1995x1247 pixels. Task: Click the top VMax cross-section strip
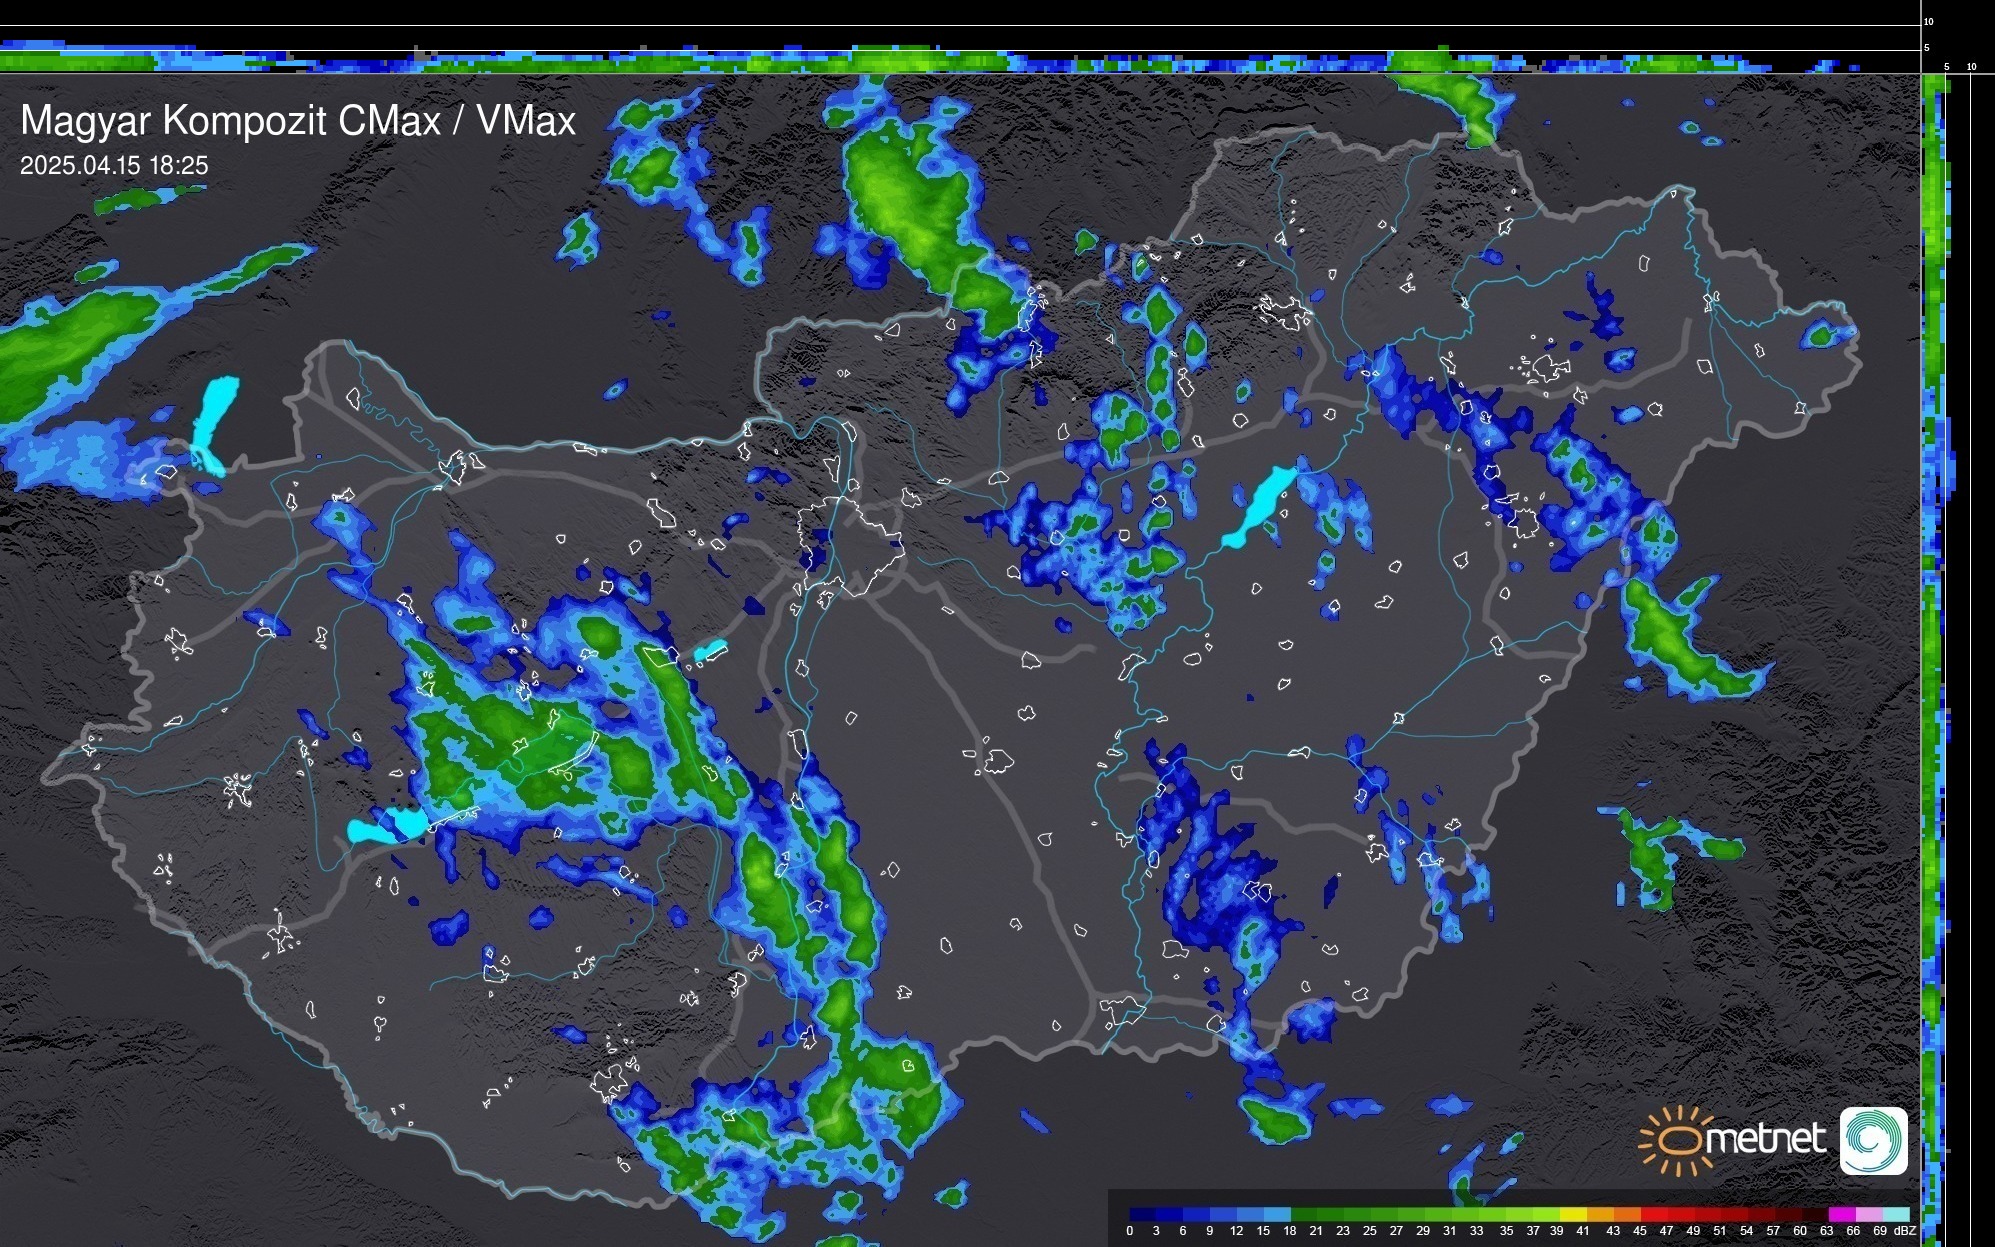point(960,60)
